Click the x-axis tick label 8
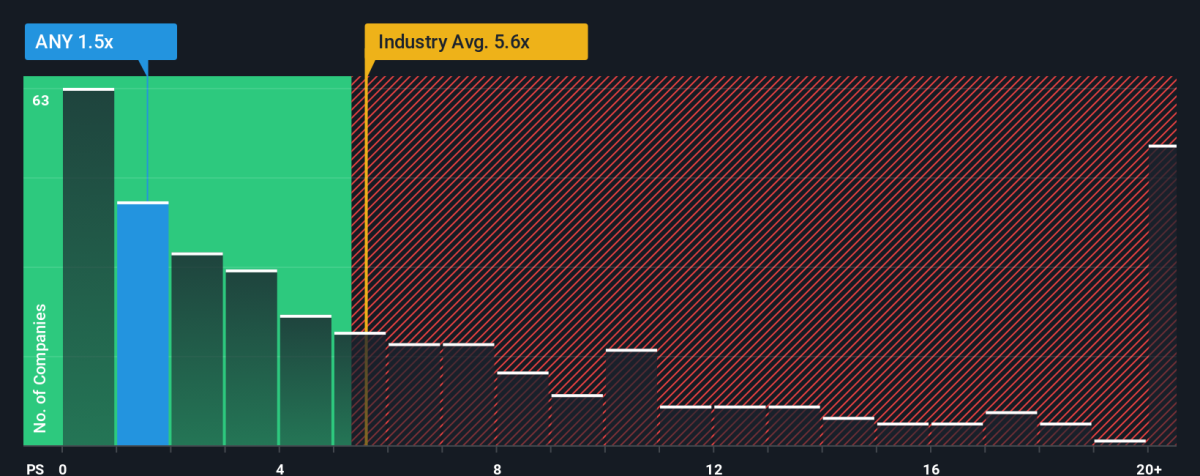Viewport: 1200px width, 476px height. pyautogui.click(x=497, y=468)
